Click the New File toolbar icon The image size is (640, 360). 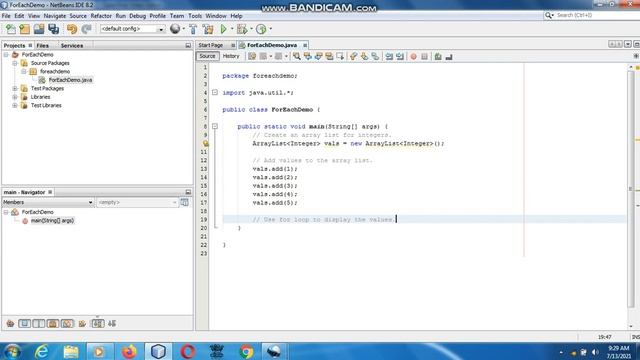coord(11,29)
